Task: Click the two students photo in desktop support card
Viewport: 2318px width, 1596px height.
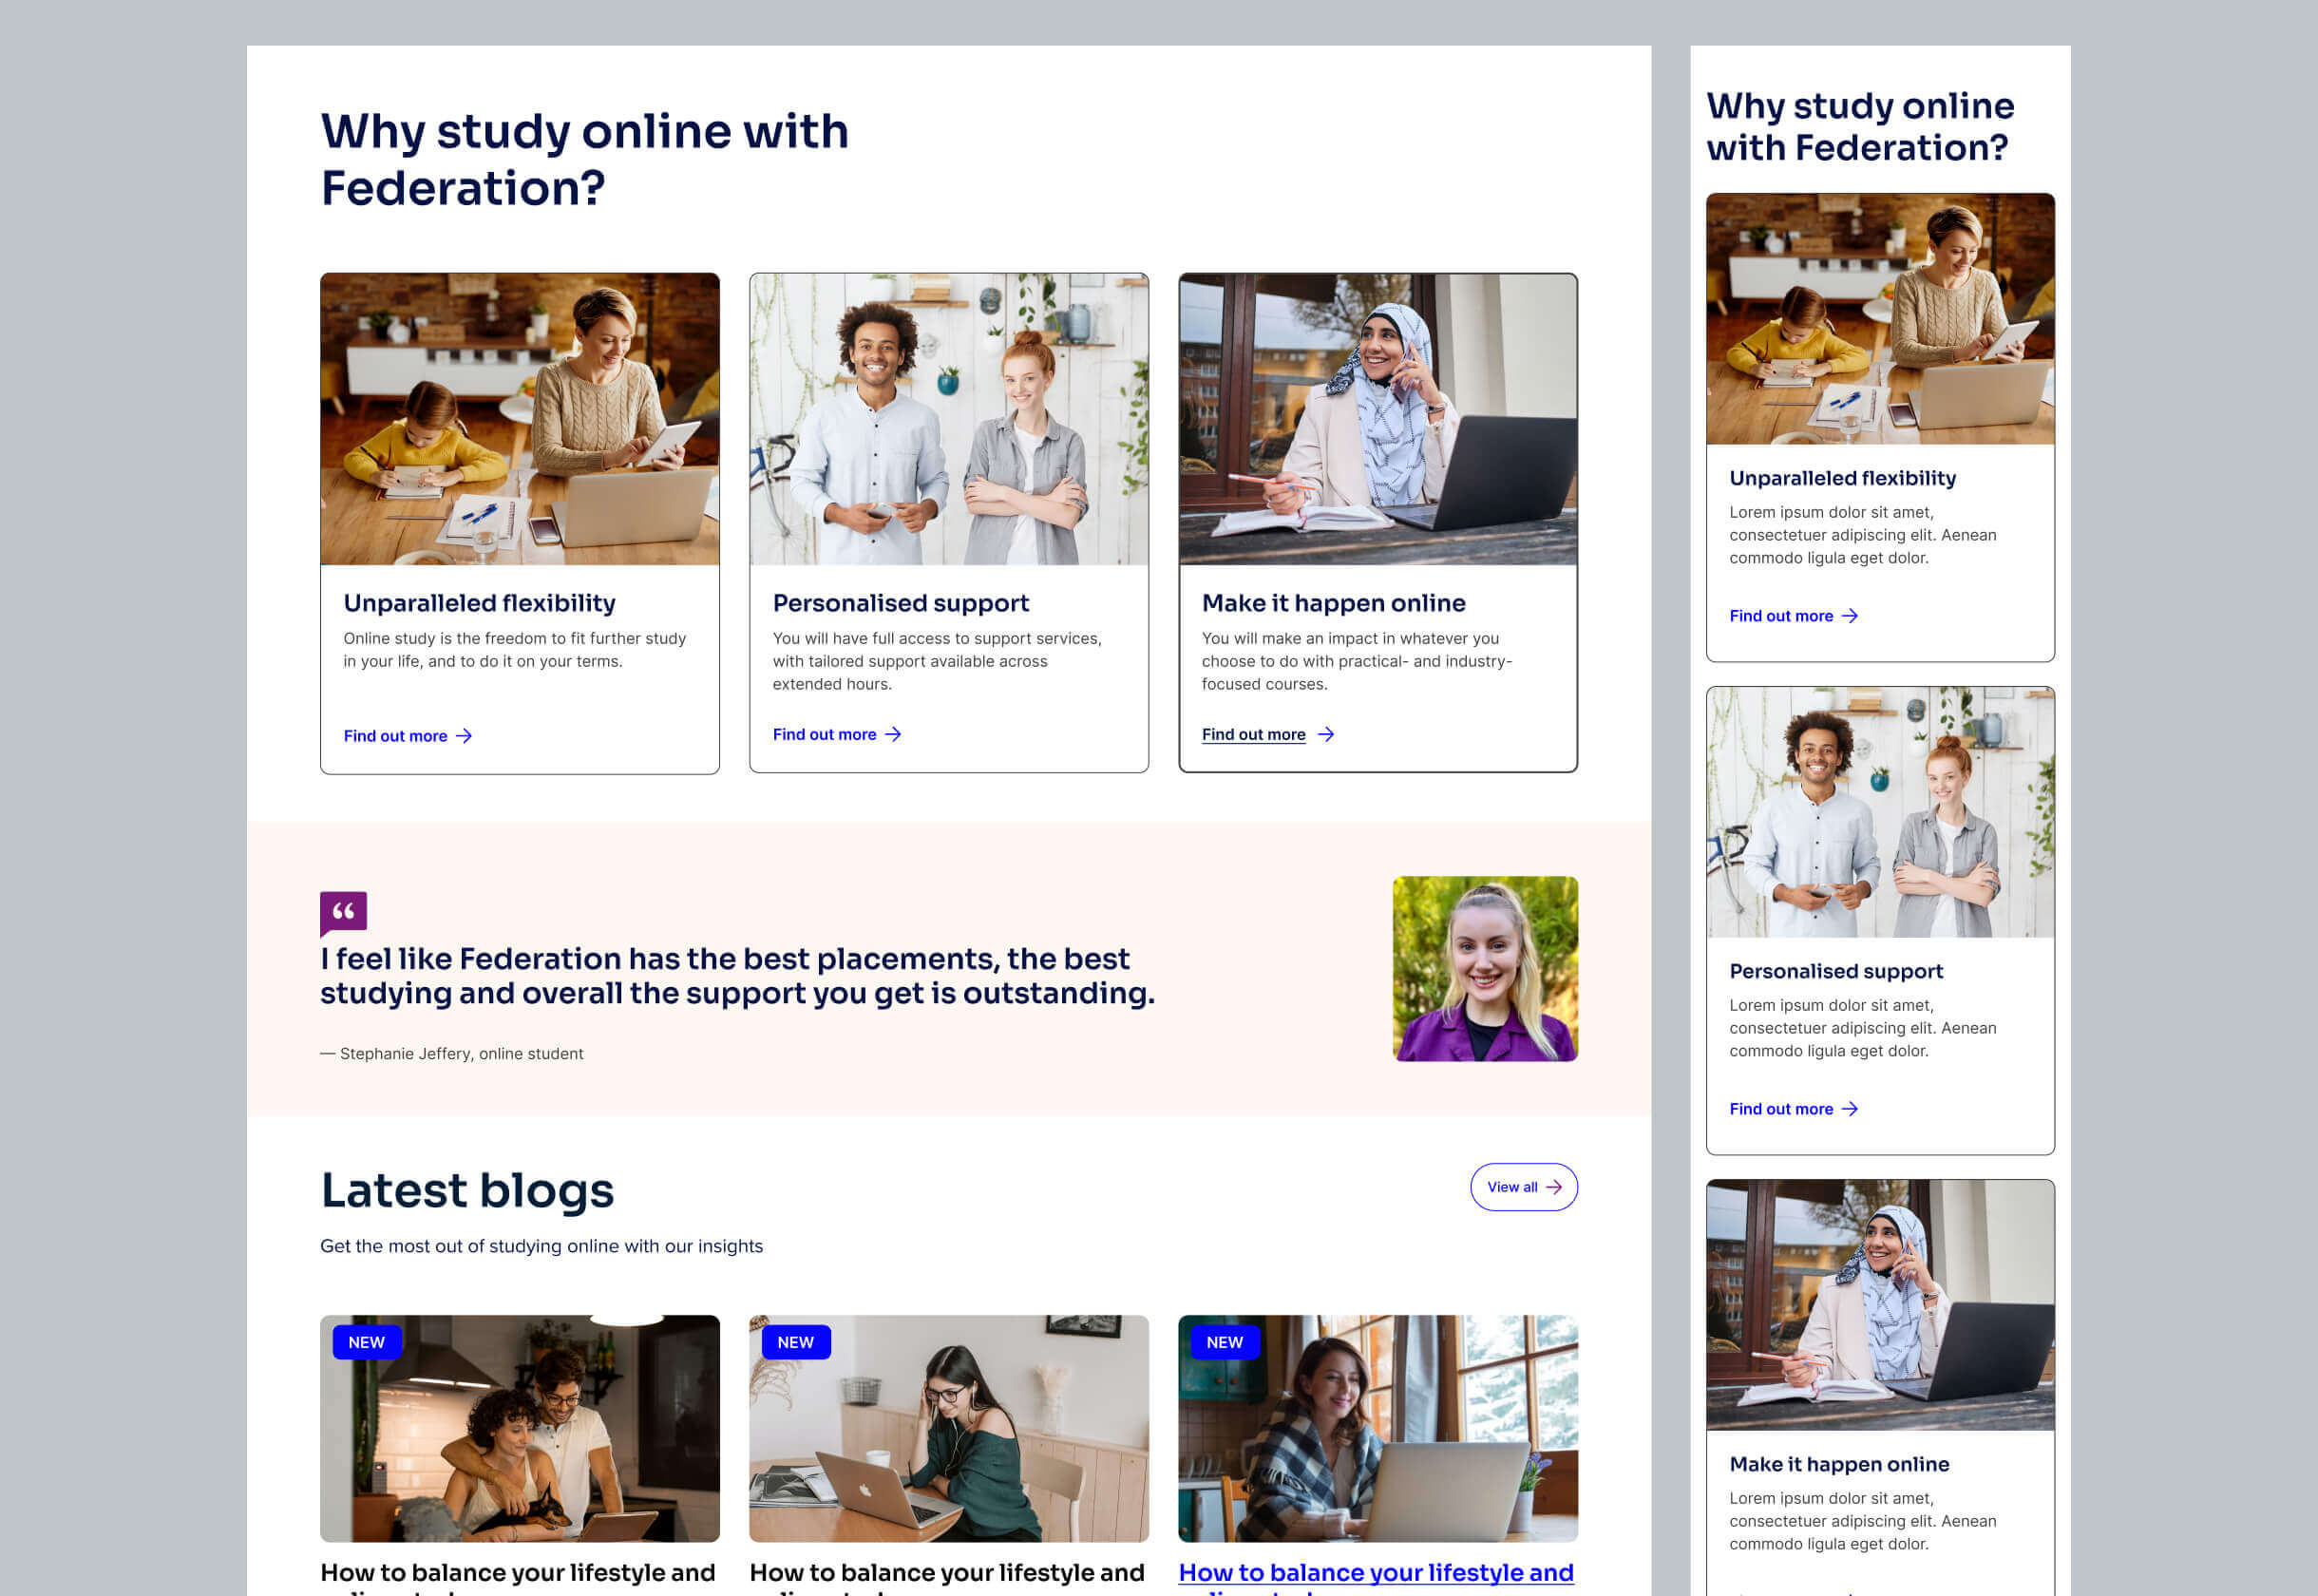Action: tap(949, 419)
